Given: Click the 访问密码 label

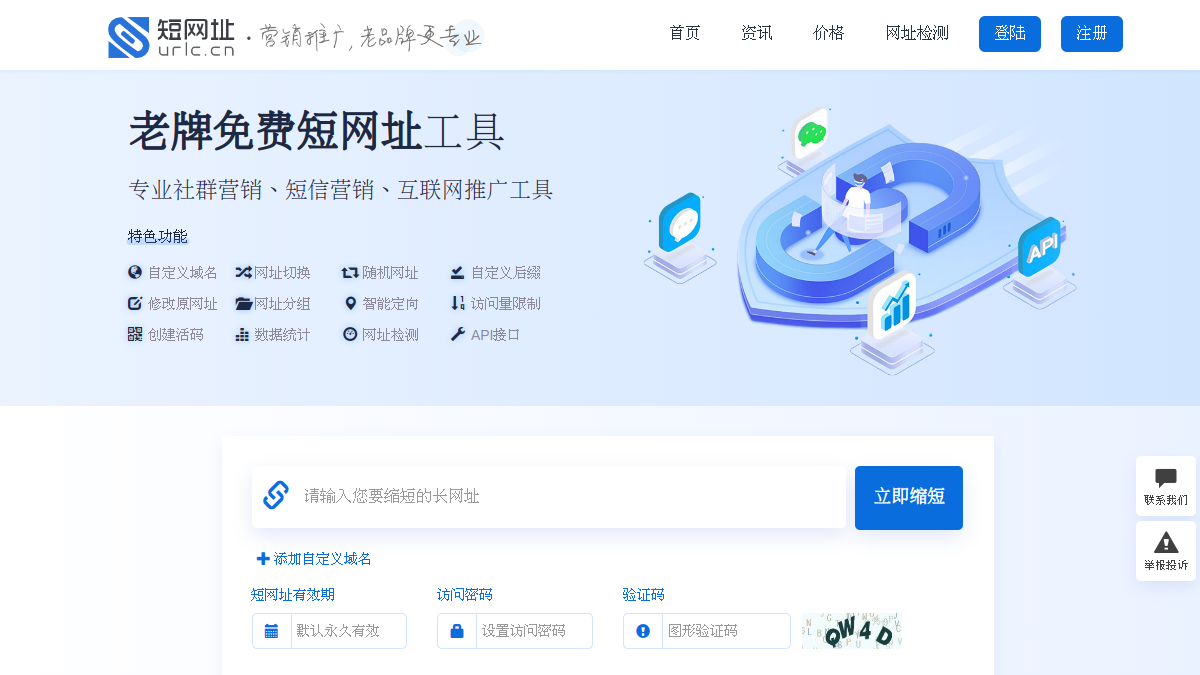Looking at the screenshot, I should [x=465, y=594].
